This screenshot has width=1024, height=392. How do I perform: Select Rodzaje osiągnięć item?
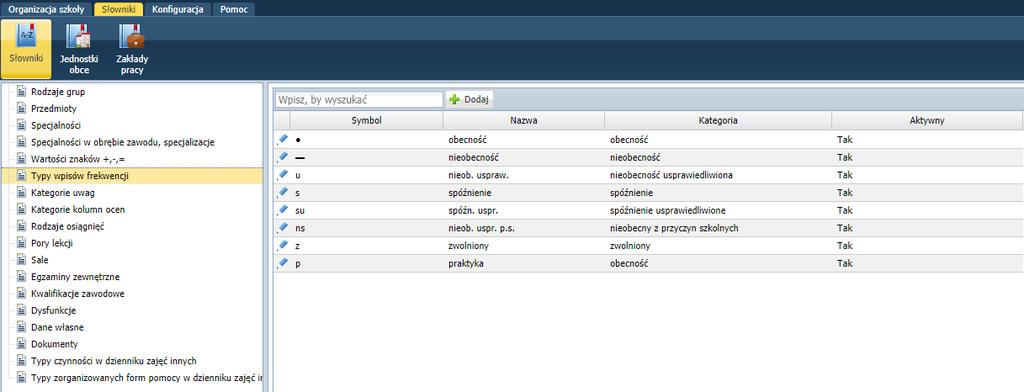point(68,226)
